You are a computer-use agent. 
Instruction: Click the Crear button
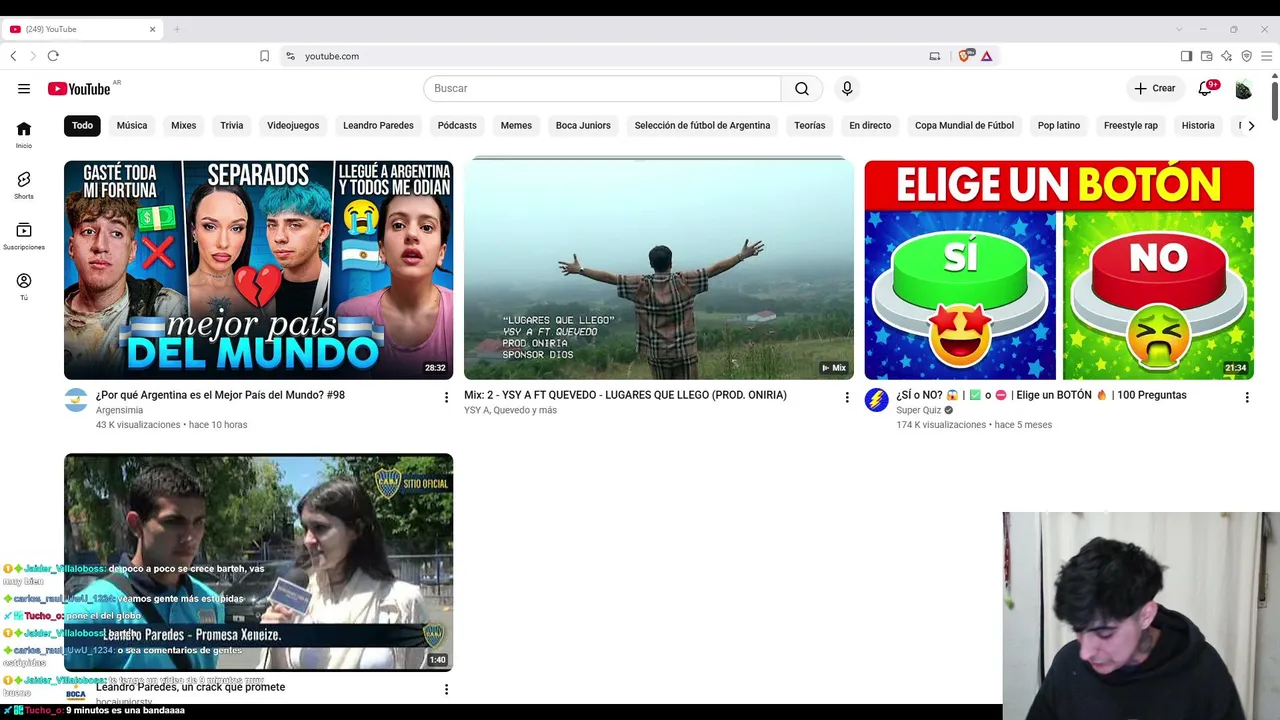[x=1154, y=89]
